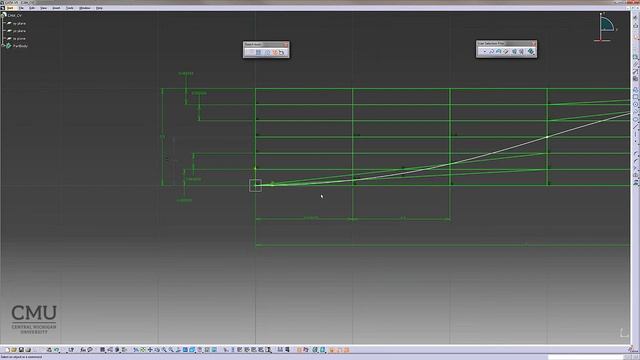This screenshot has height=360, width=640.
Task: Click the Save icon
Action: pos(21,350)
